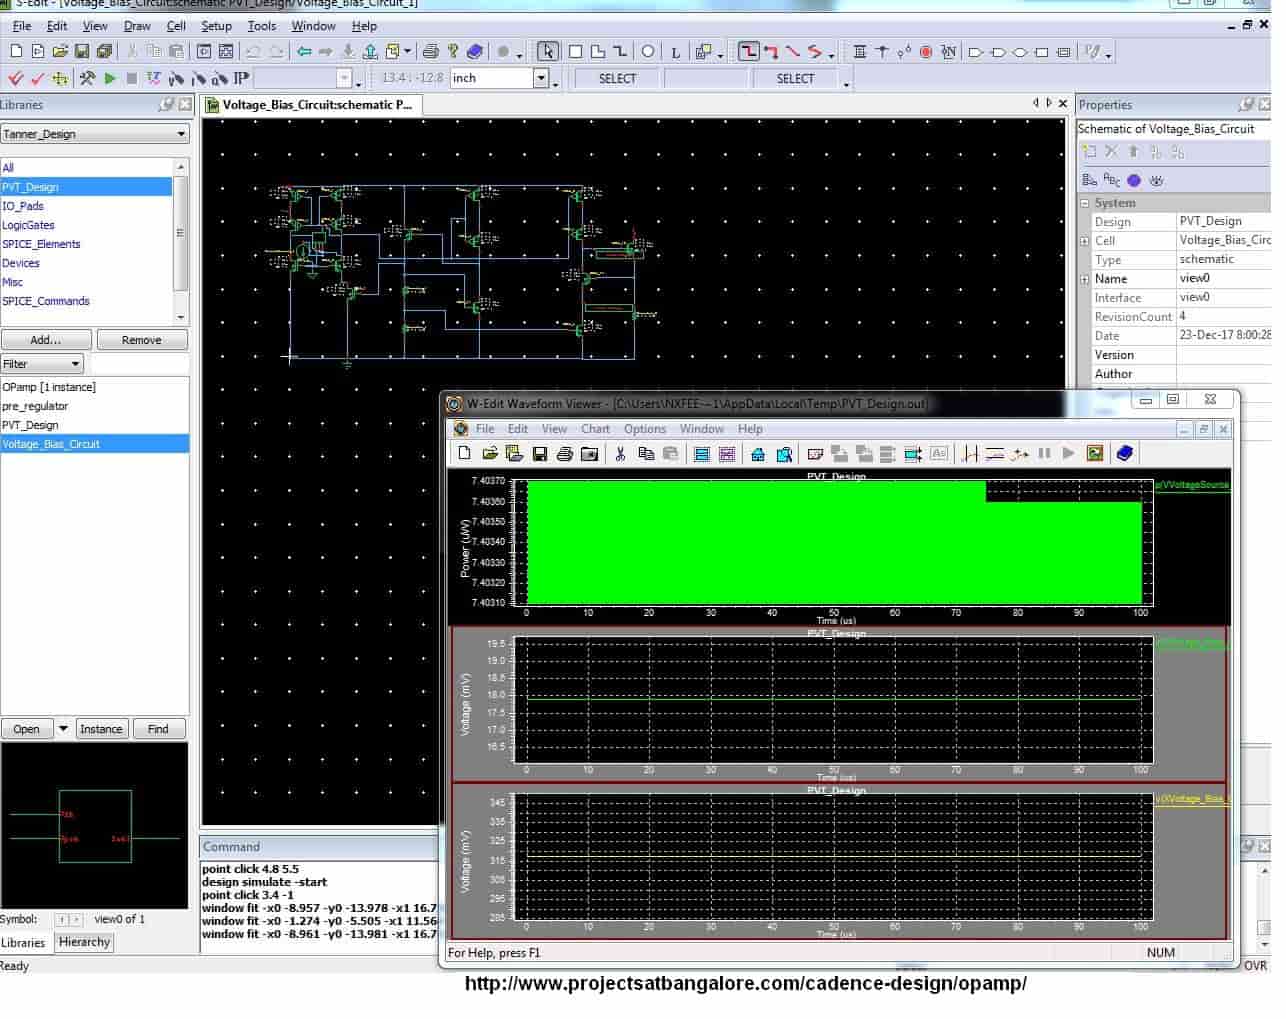
Task: Expand the Name property row
Action: (1084, 279)
